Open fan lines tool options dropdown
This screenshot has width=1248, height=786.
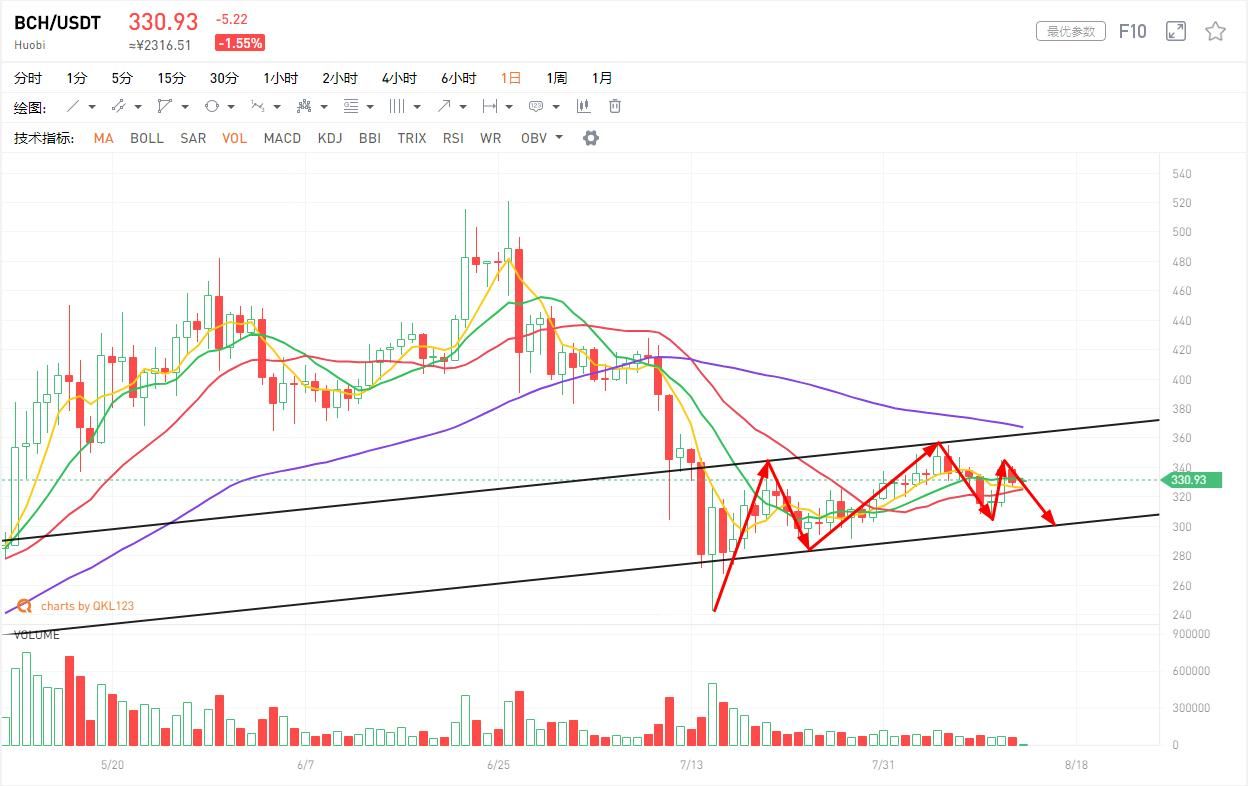pyautogui.click(x=323, y=107)
